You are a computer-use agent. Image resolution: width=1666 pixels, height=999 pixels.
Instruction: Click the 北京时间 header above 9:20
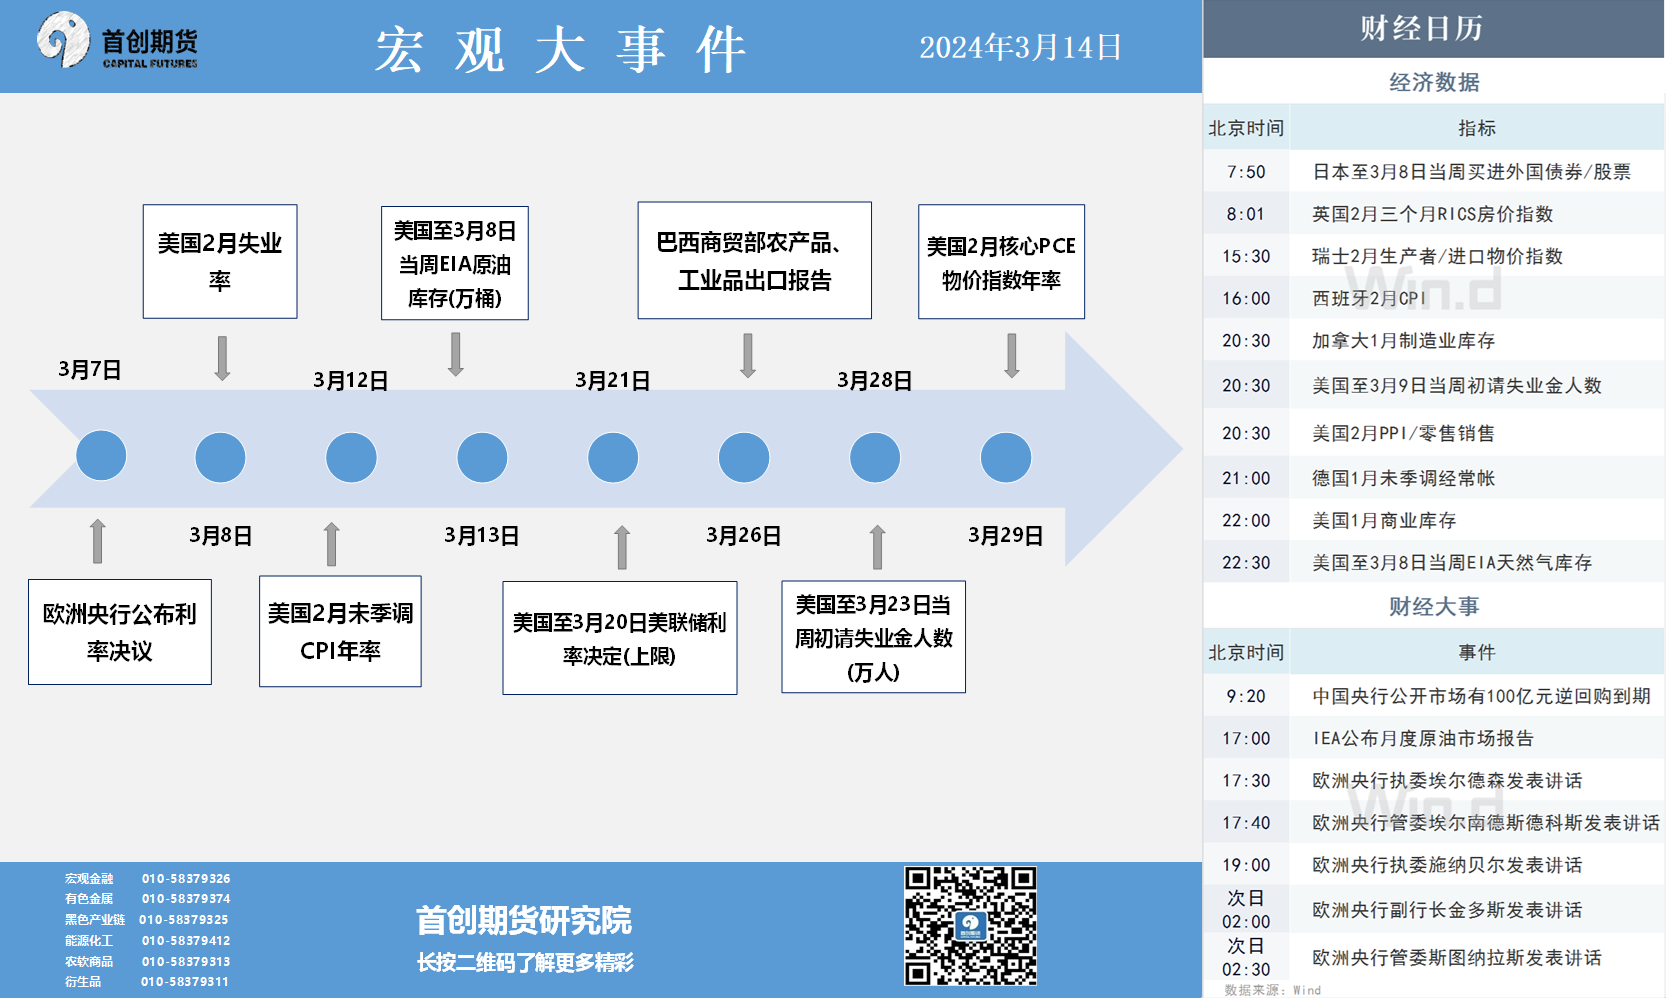[x=1246, y=652]
